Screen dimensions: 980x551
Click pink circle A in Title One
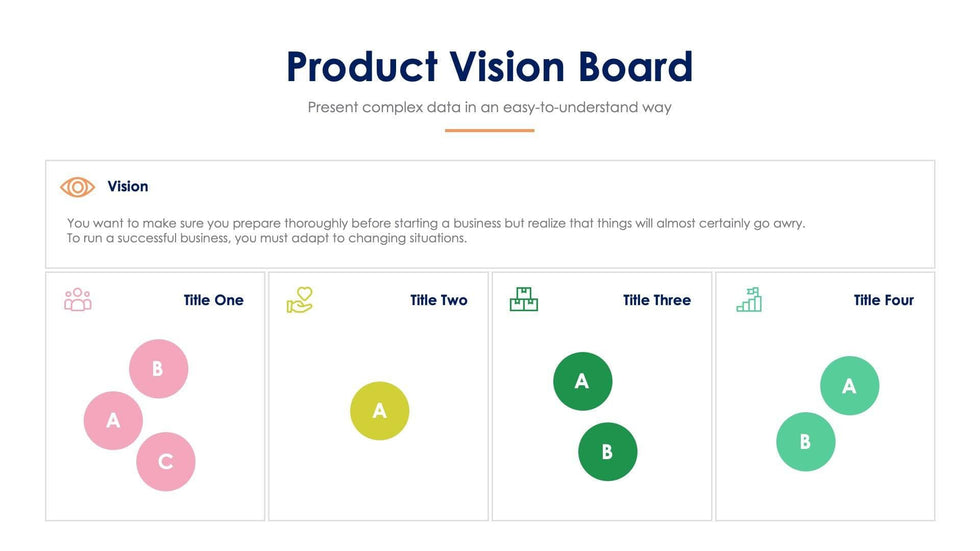[113, 420]
